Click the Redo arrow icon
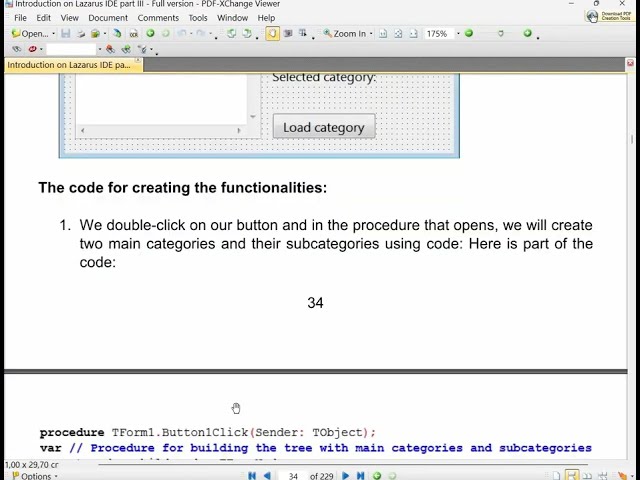Image resolution: width=640 pixels, height=480 pixels. coord(200,33)
